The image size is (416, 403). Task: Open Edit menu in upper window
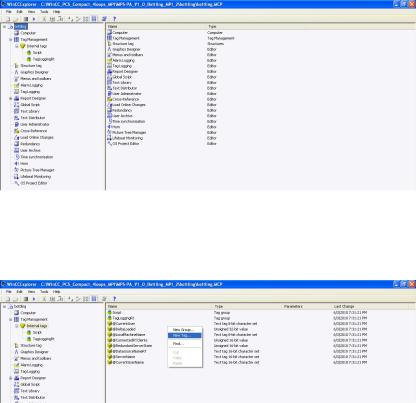coord(20,12)
